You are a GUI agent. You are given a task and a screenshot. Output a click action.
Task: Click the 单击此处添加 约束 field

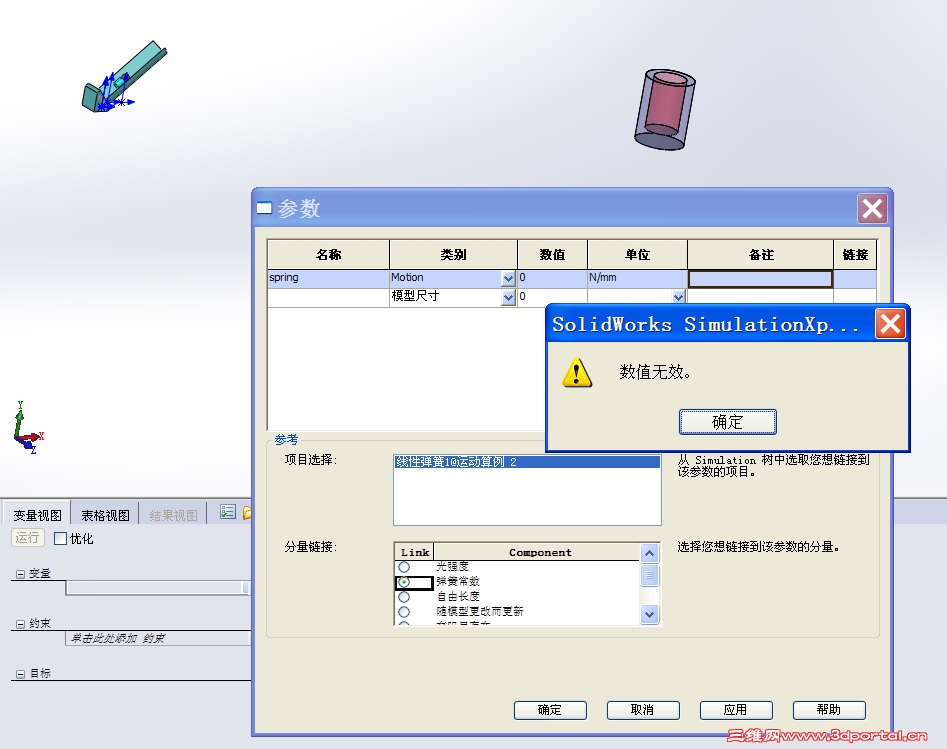tap(158, 638)
